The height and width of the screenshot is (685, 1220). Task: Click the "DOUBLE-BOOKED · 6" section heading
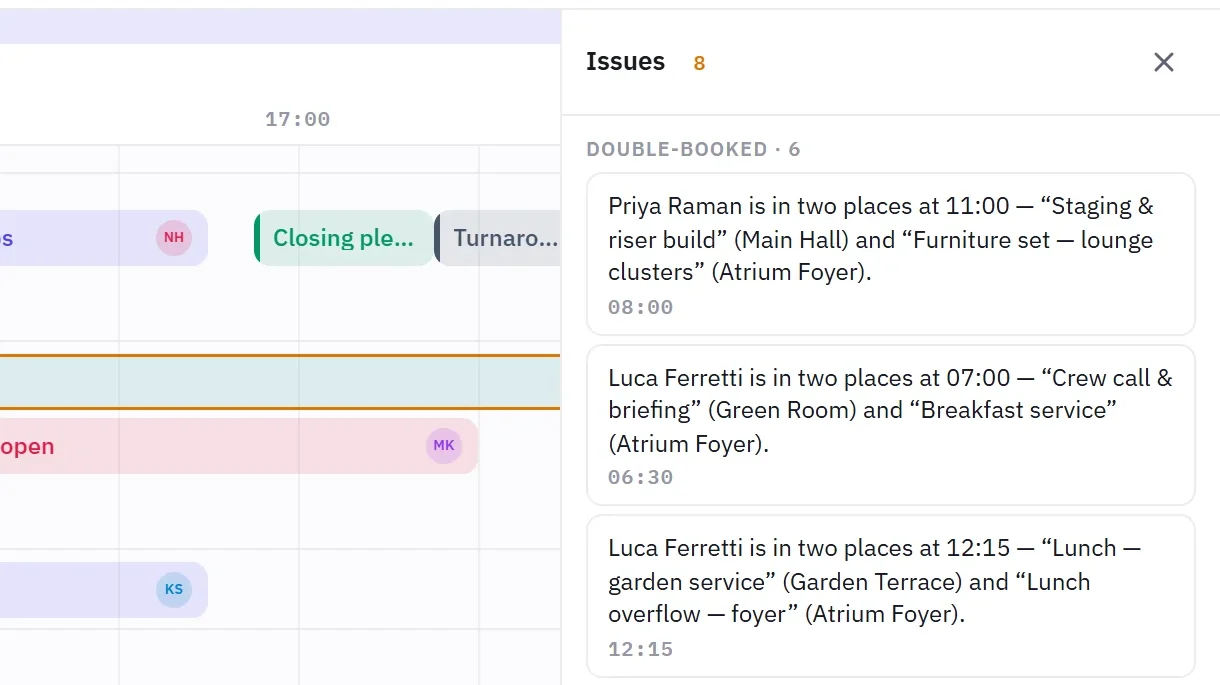[x=693, y=150]
